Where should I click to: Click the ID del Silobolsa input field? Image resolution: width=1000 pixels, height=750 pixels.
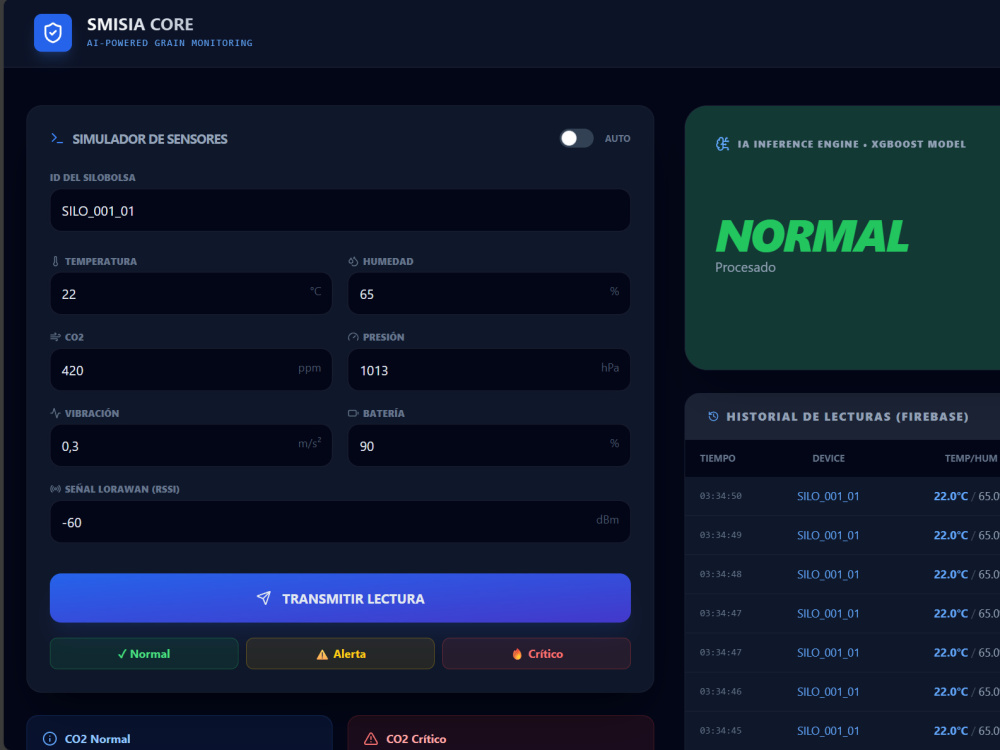click(340, 210)
